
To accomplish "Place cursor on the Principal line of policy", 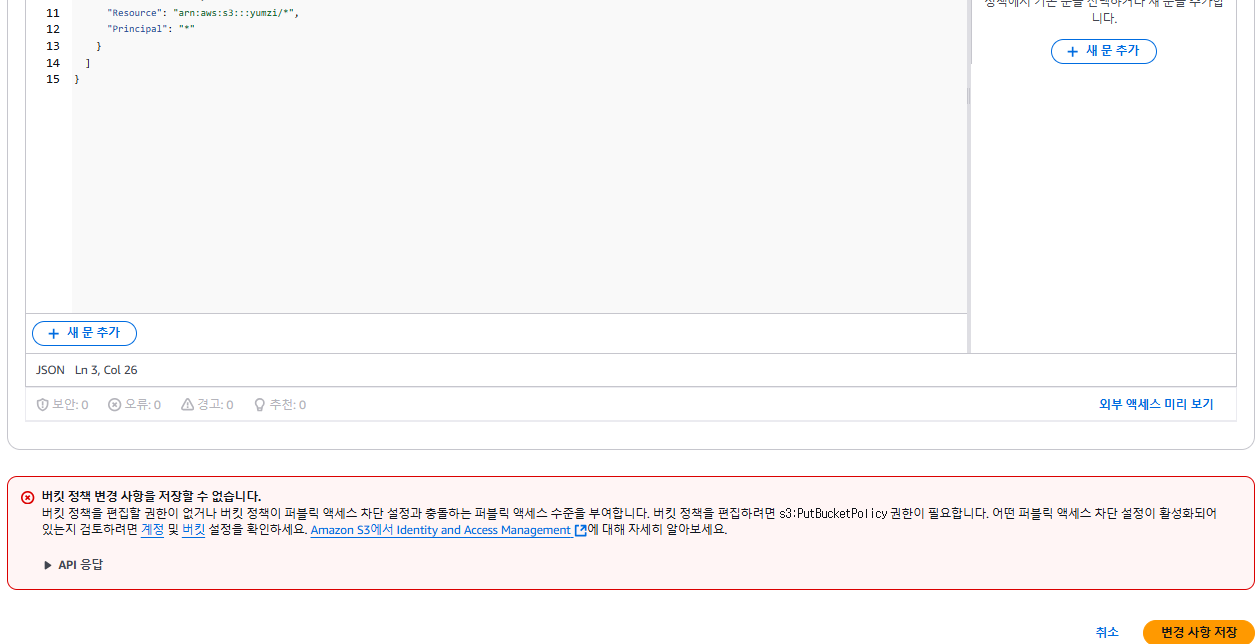I will pyautogui.click(x=150, y=29).
